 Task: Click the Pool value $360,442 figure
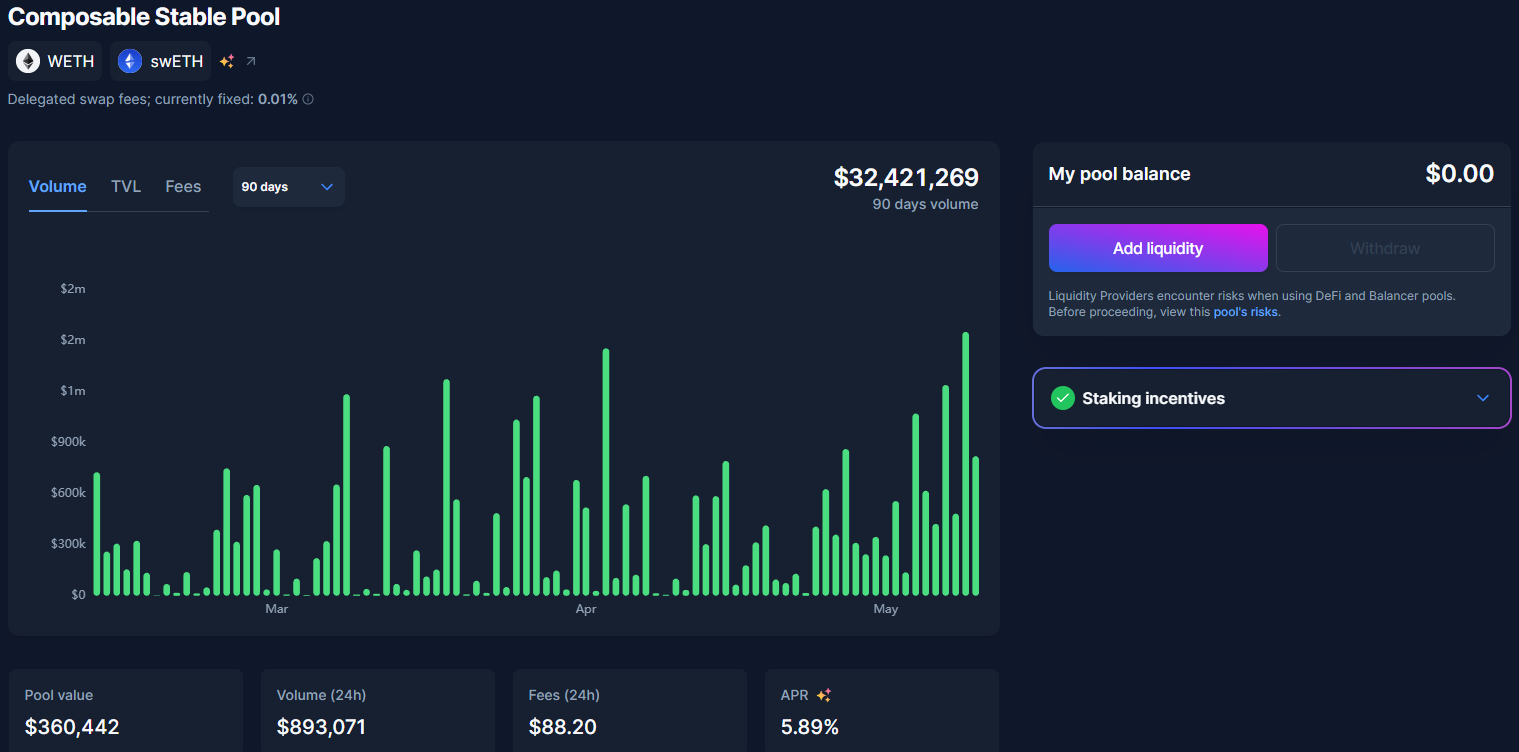[x=72, y=727]
